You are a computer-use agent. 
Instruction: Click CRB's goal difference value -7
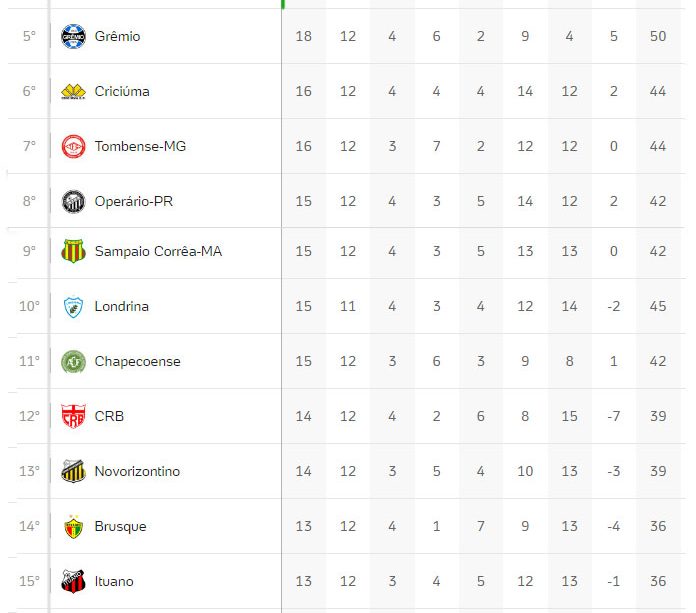tap(614, 416)
